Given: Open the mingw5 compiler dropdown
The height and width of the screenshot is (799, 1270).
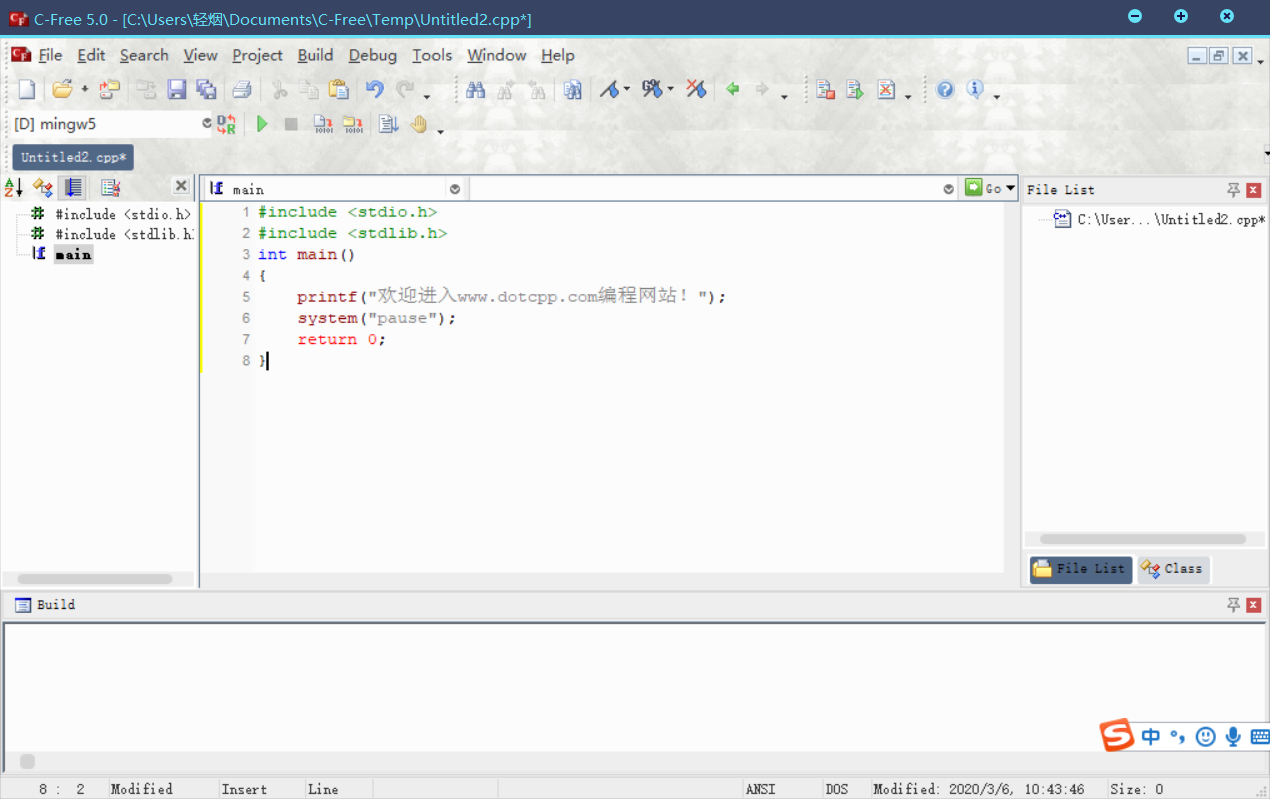Looking at the screenshot, I should [x=207, y=124].
